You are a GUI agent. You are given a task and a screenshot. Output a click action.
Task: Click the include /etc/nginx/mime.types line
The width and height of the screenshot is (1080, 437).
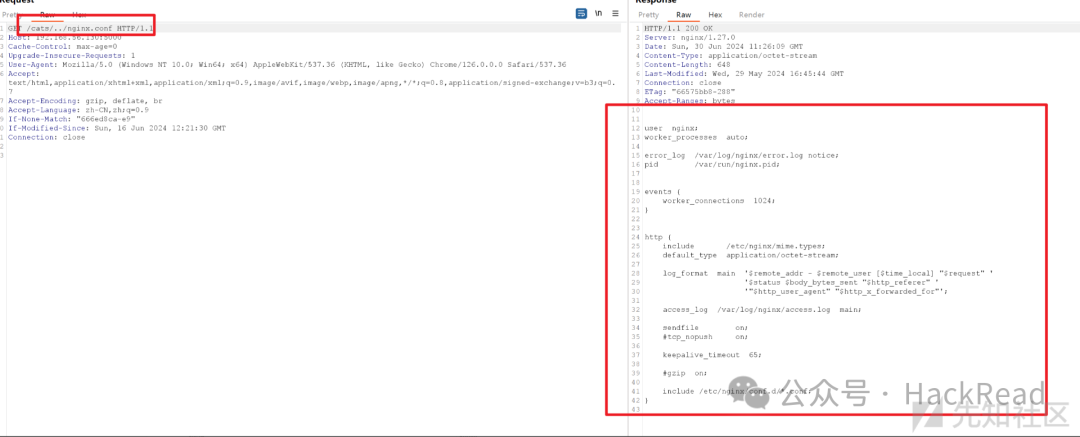743,246
